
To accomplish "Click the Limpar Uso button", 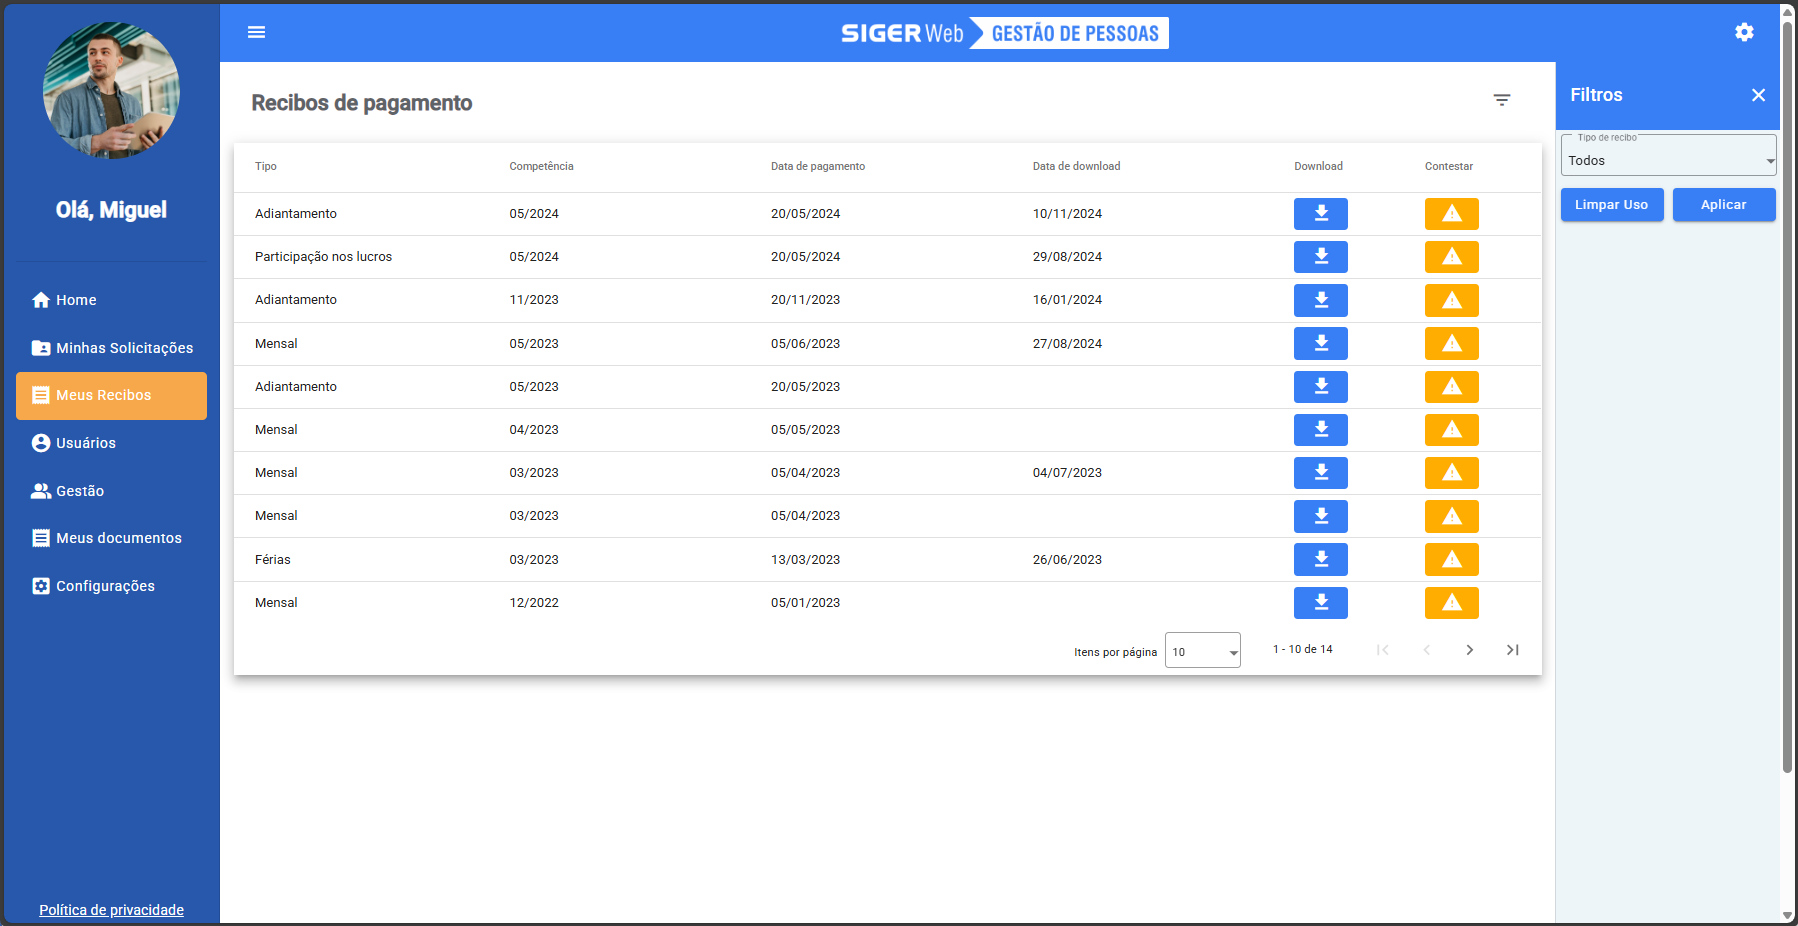I will 1612,205.
